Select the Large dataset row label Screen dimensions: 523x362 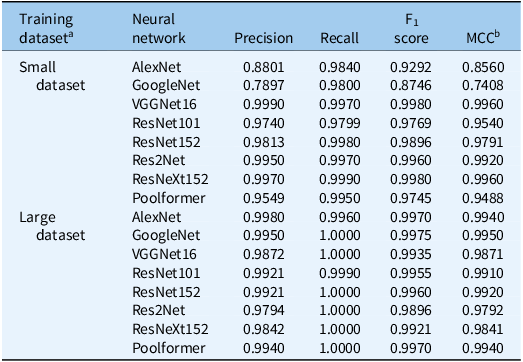click(x=52, y=226)
